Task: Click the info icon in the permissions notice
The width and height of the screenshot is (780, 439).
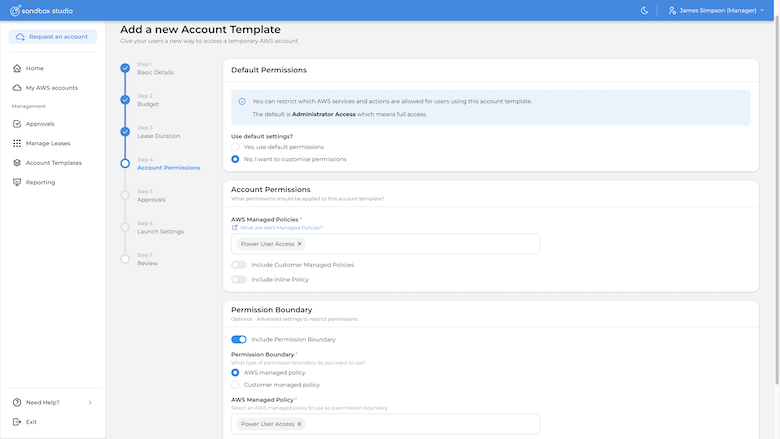Action: [242, 101]
